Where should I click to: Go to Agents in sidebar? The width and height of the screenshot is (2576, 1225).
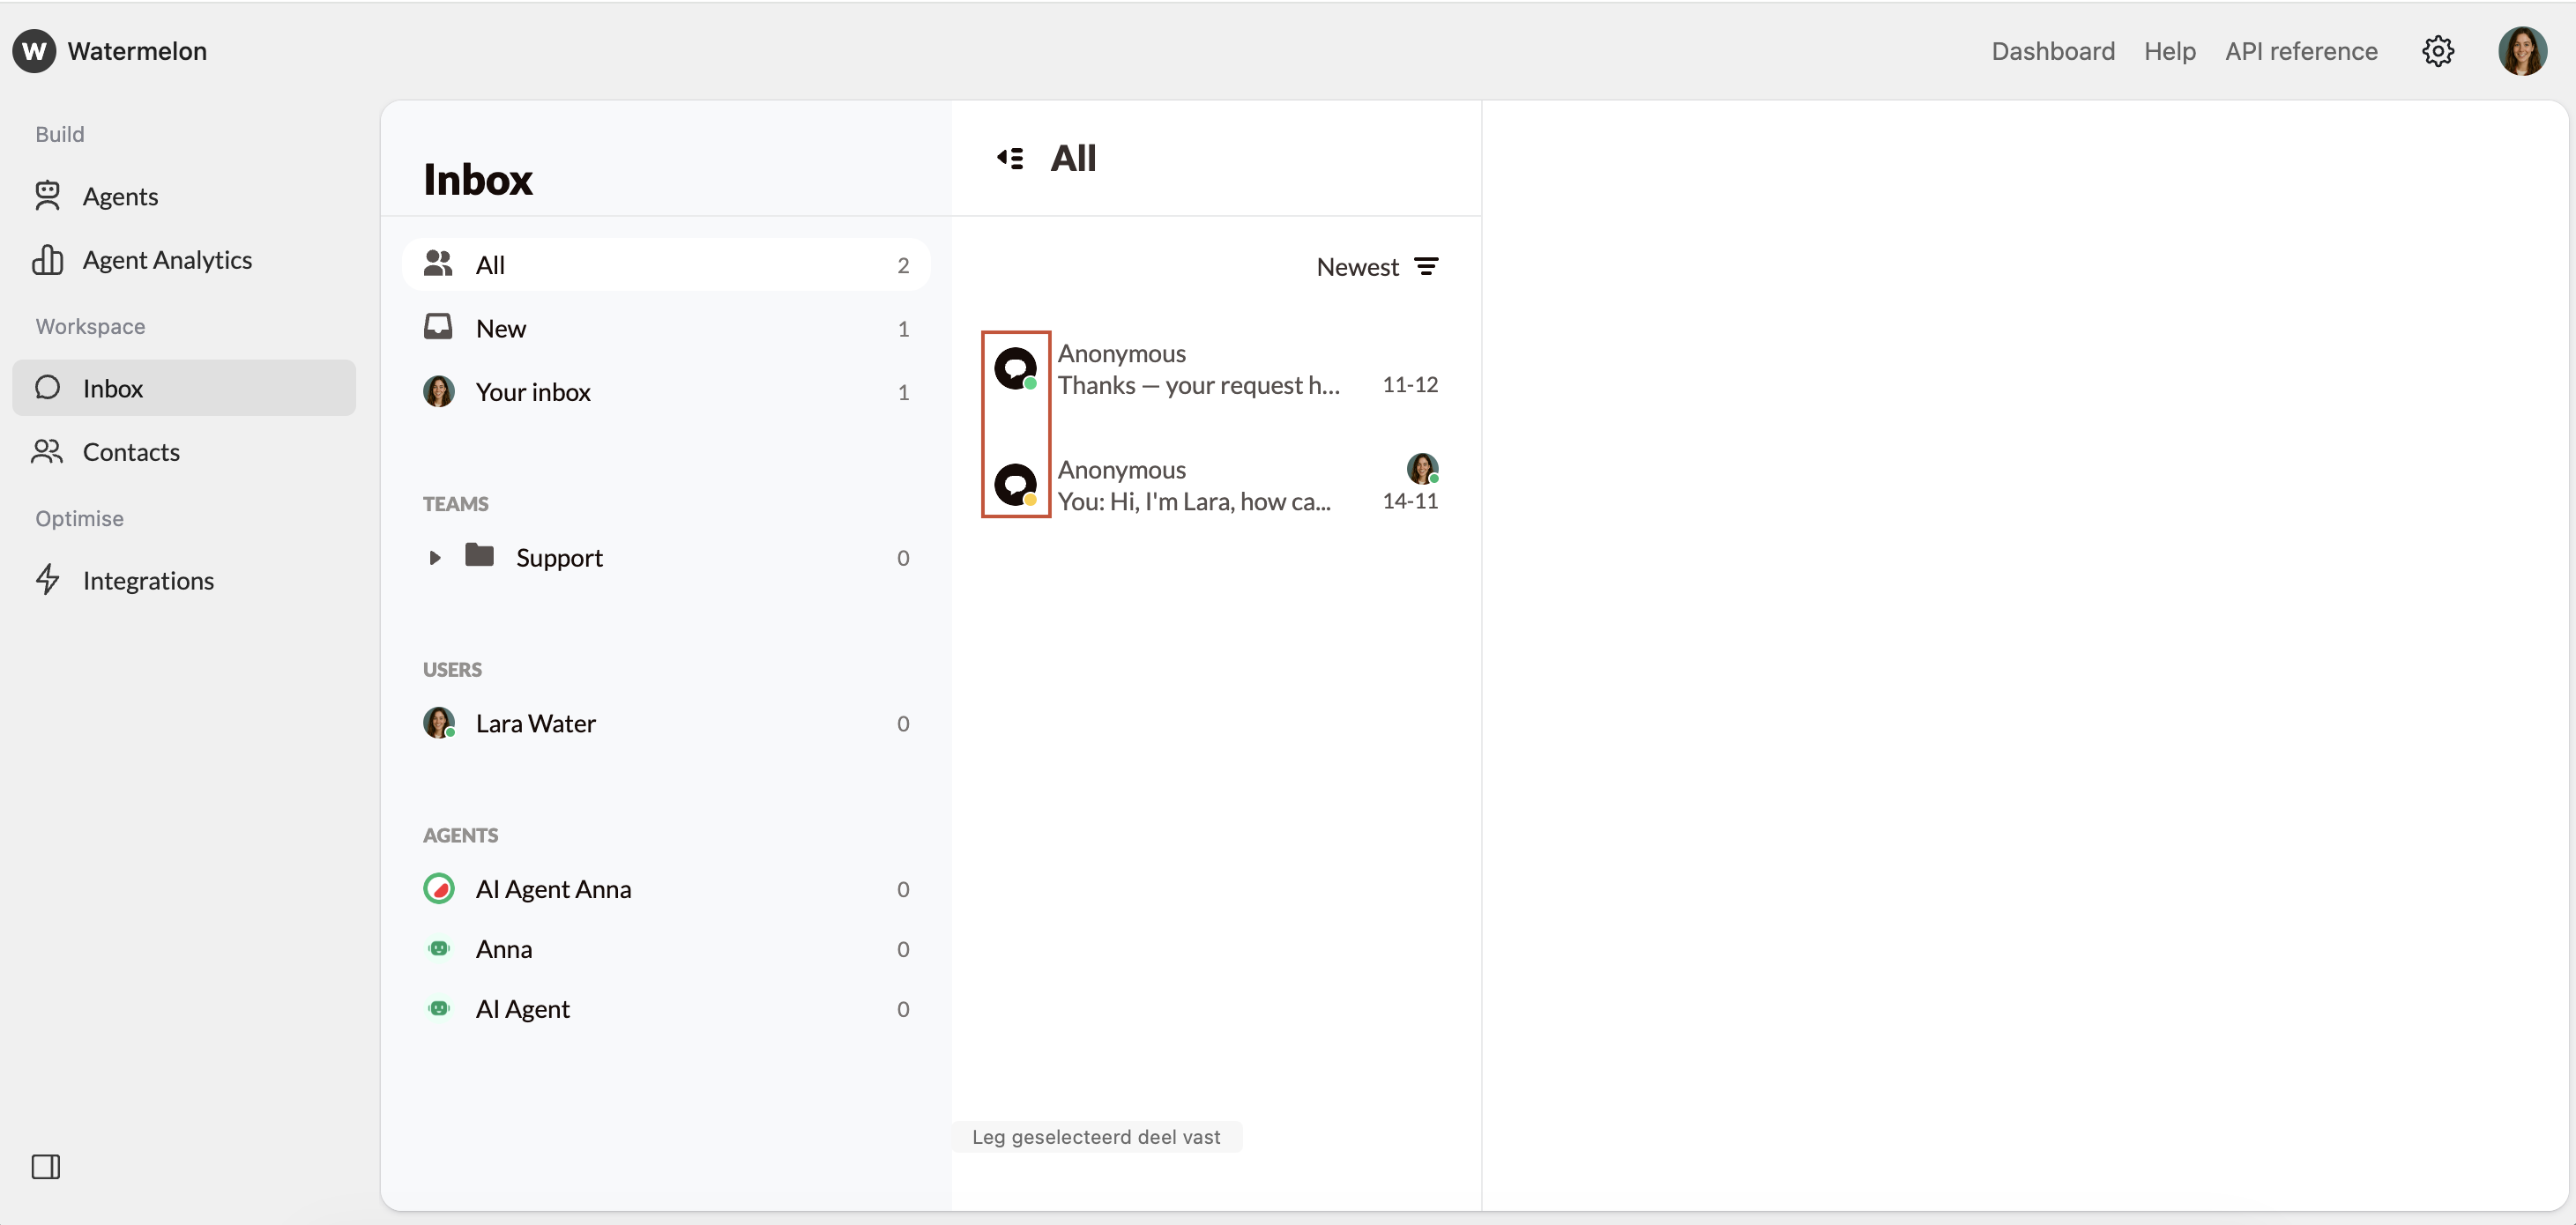[x=120, y=196]
